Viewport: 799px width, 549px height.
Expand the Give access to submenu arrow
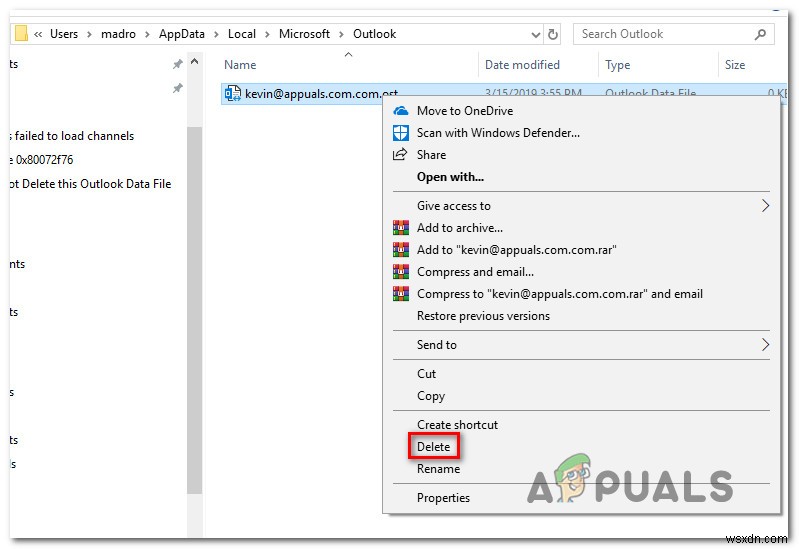click(765, 205)
